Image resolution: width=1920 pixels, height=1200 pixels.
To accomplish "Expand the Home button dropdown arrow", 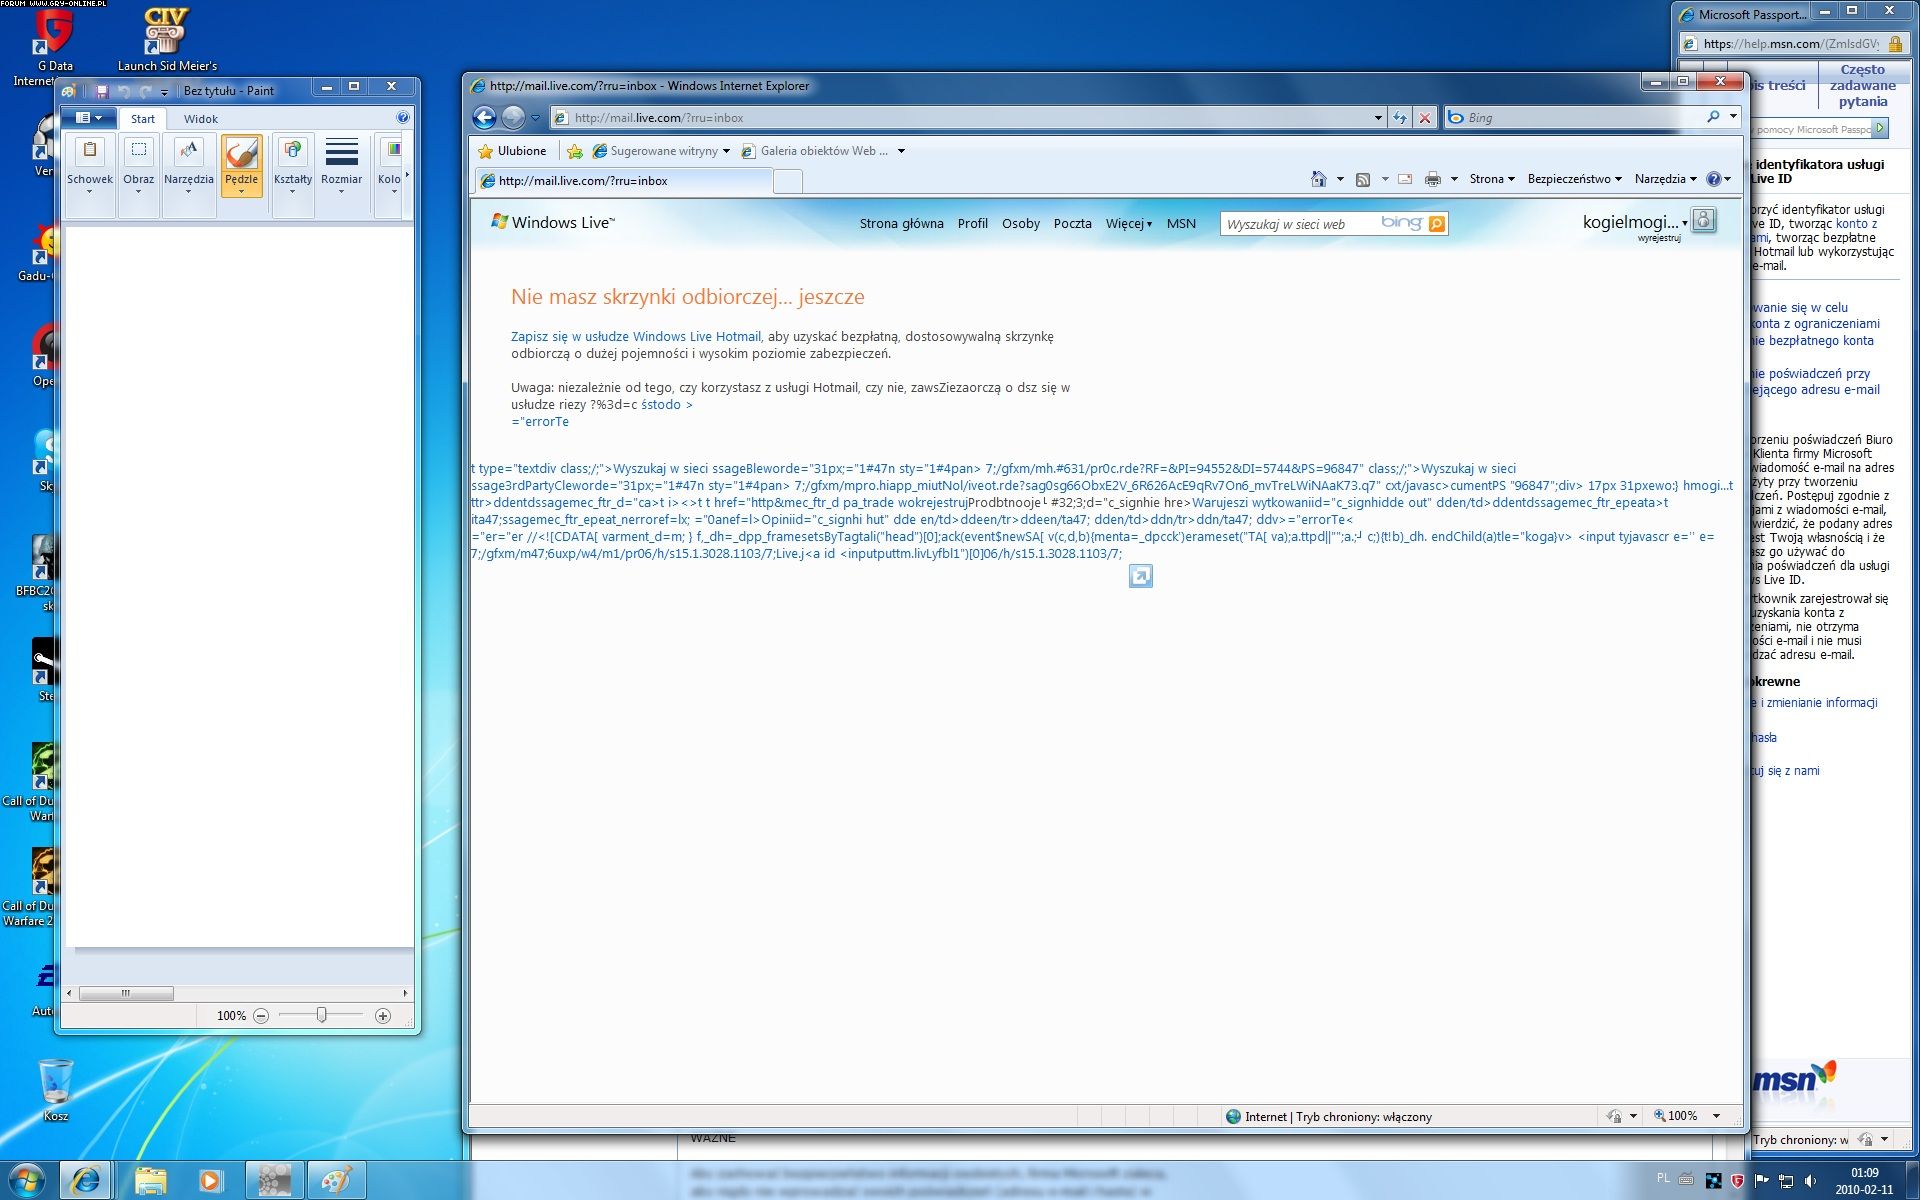I will tap(1340, 179).
